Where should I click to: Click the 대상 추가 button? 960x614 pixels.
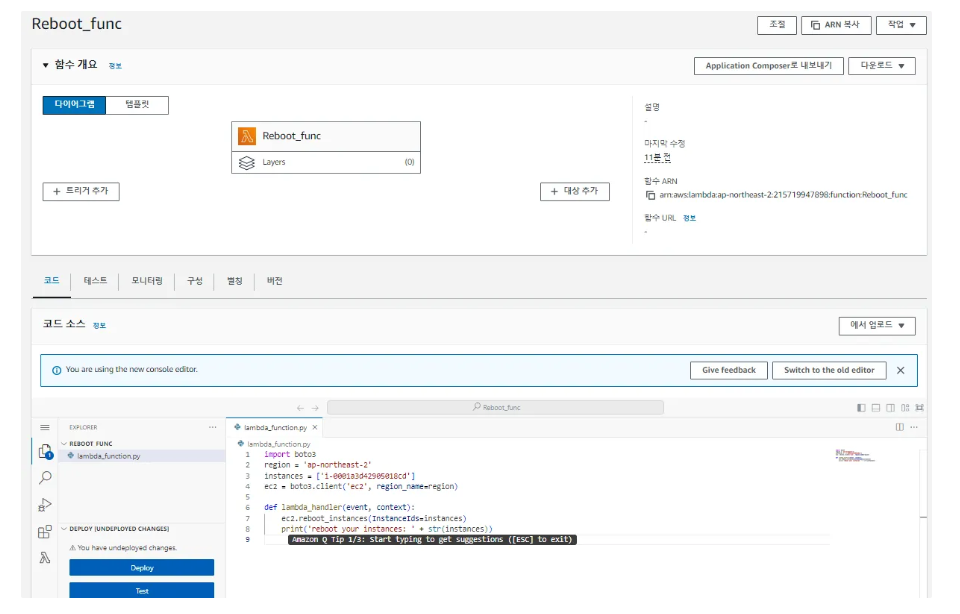[x=575, y=192]
